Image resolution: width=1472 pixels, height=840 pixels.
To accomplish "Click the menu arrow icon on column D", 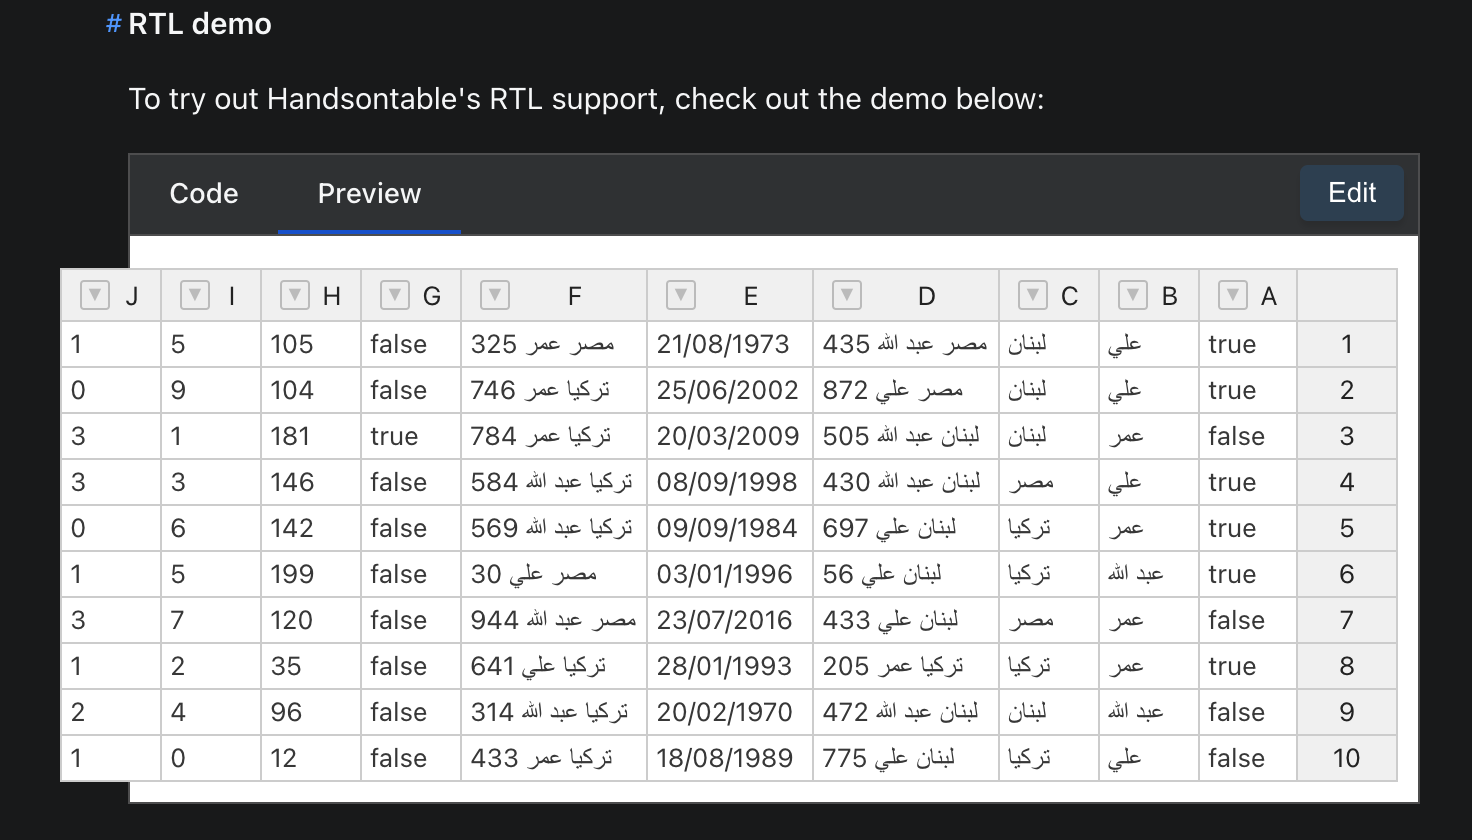I will [x=846, y=295].
